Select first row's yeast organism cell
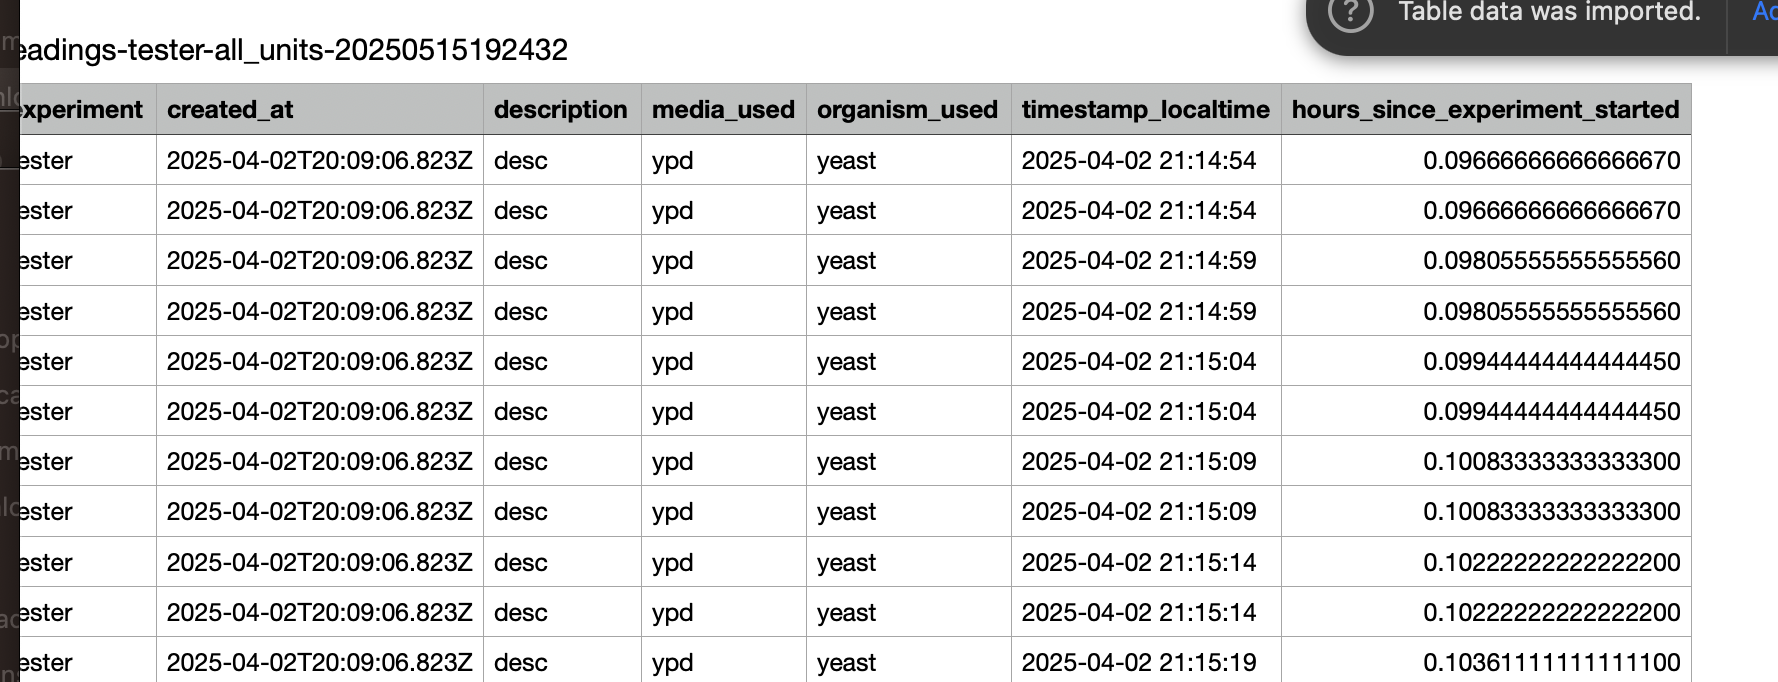1778x682 pixels. tap(909, 160)
